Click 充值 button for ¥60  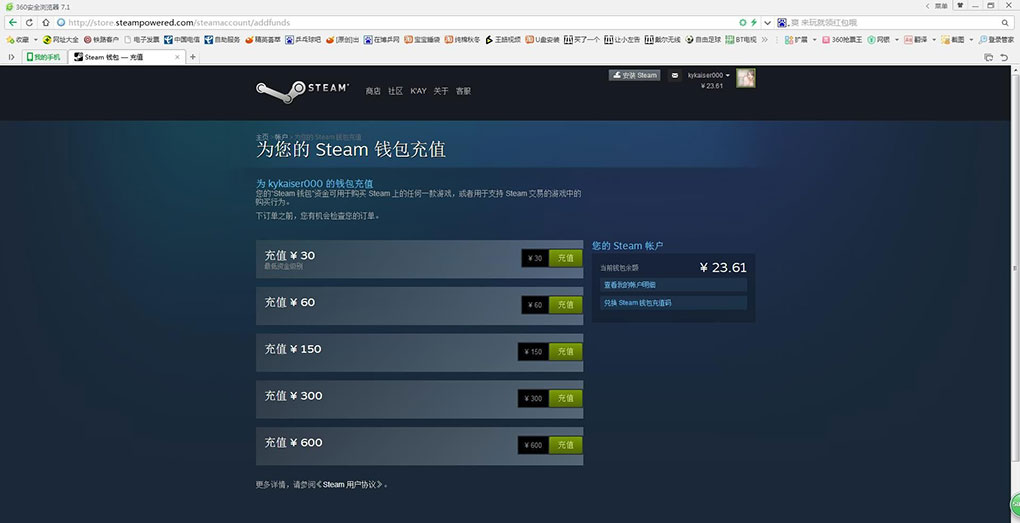pos(566,305)
